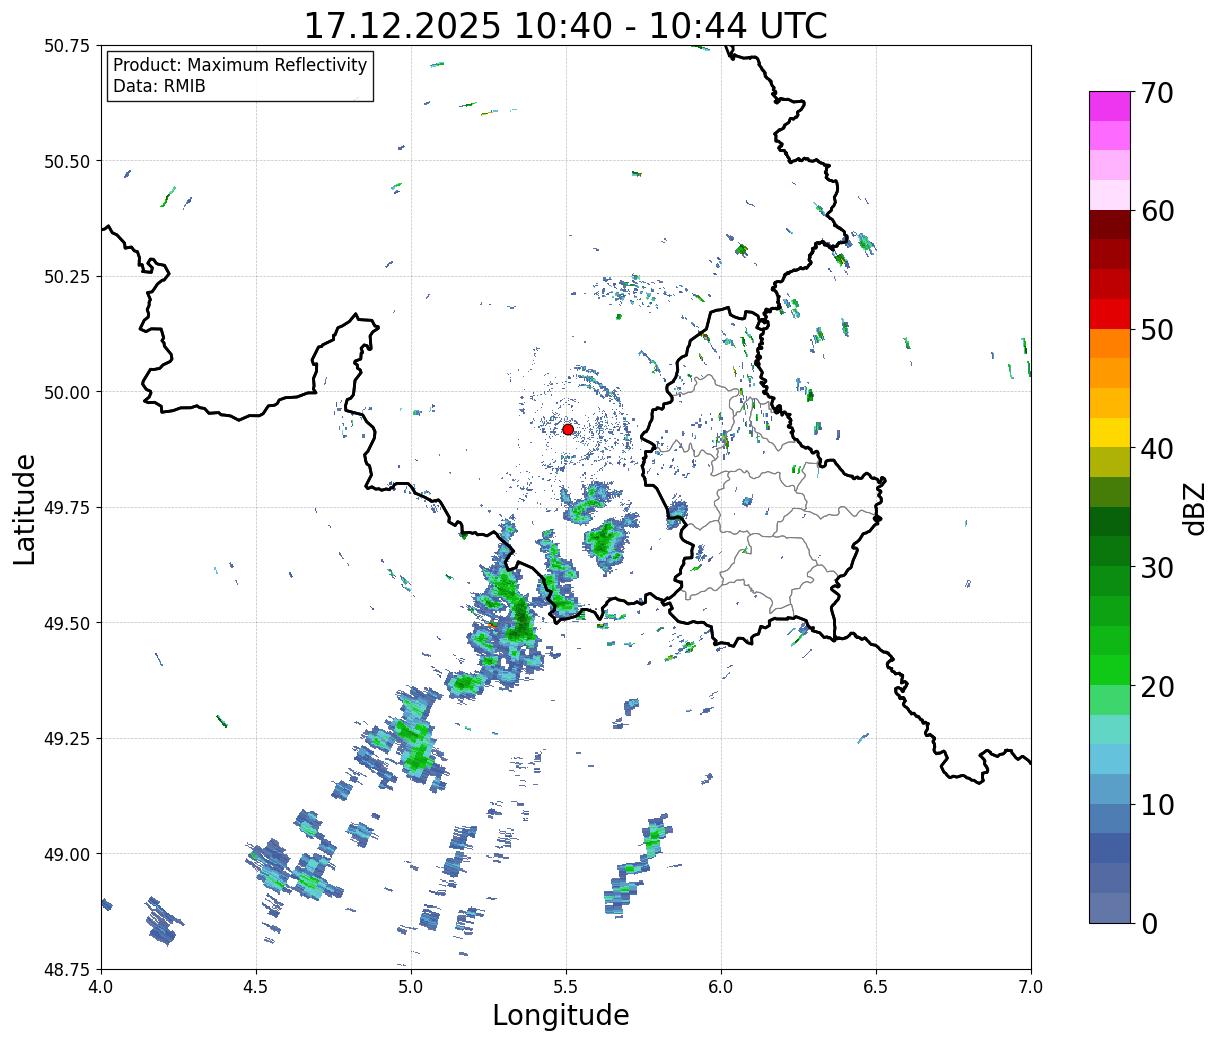Click the red radar location marker

[x=568, y=429]
